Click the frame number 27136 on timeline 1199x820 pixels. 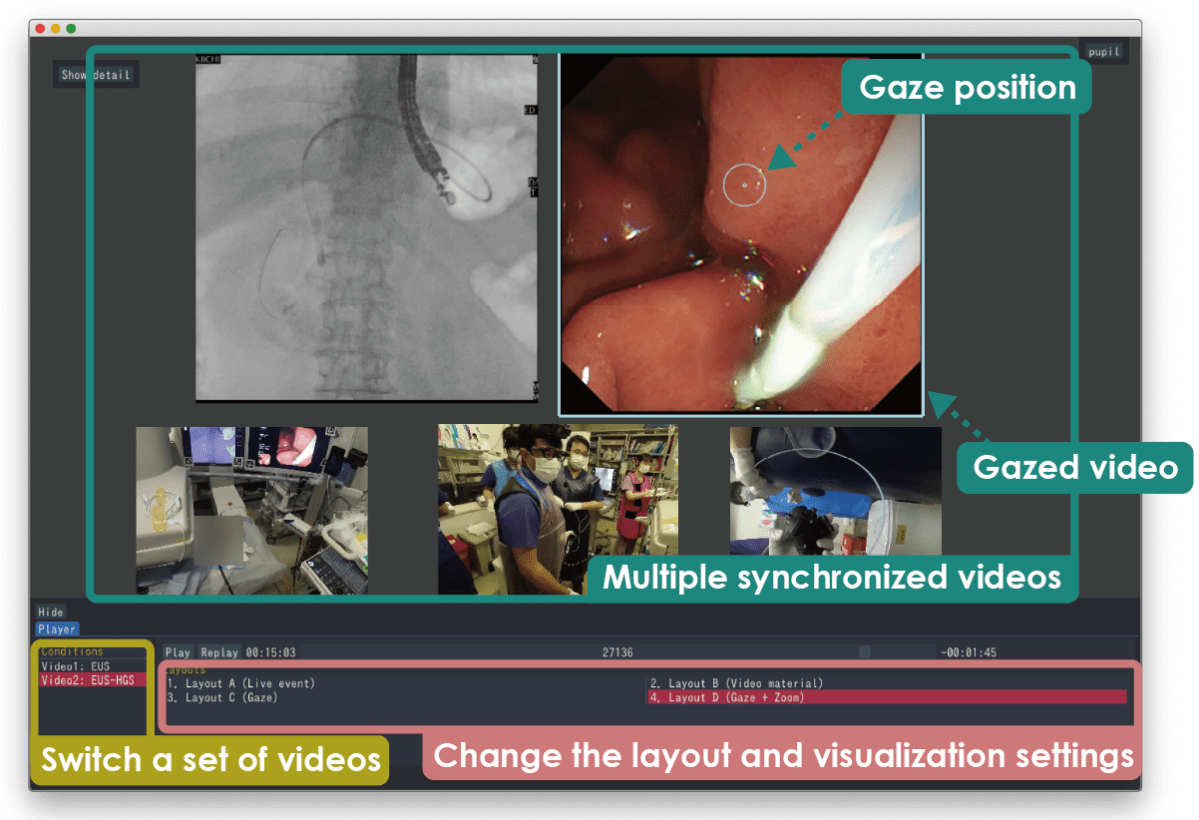[617, 653]
